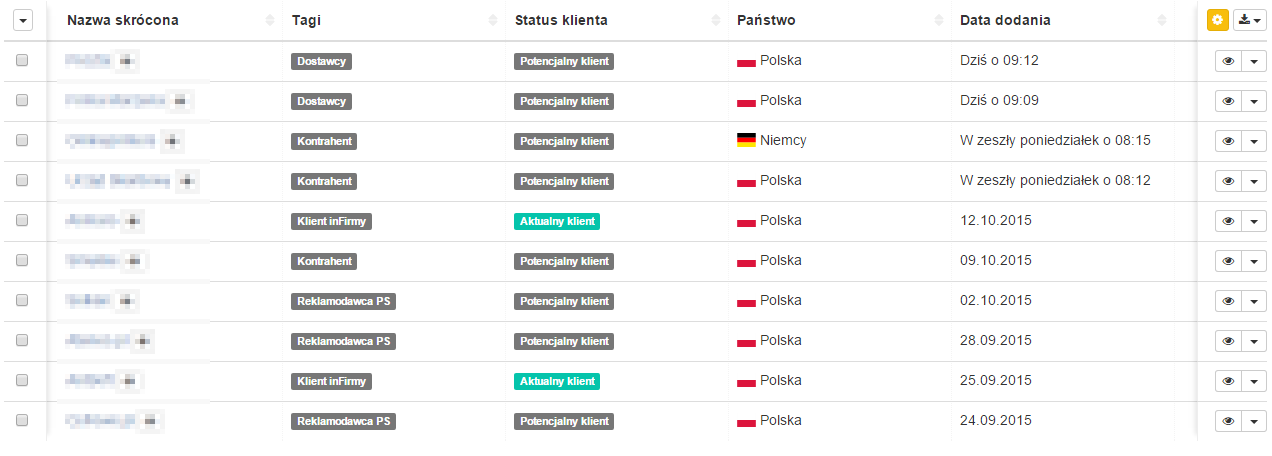This screenshot has width=1272, height=456.
Task: Select checkbox of row dated 09.10.2015
Action: click(22, 260)
